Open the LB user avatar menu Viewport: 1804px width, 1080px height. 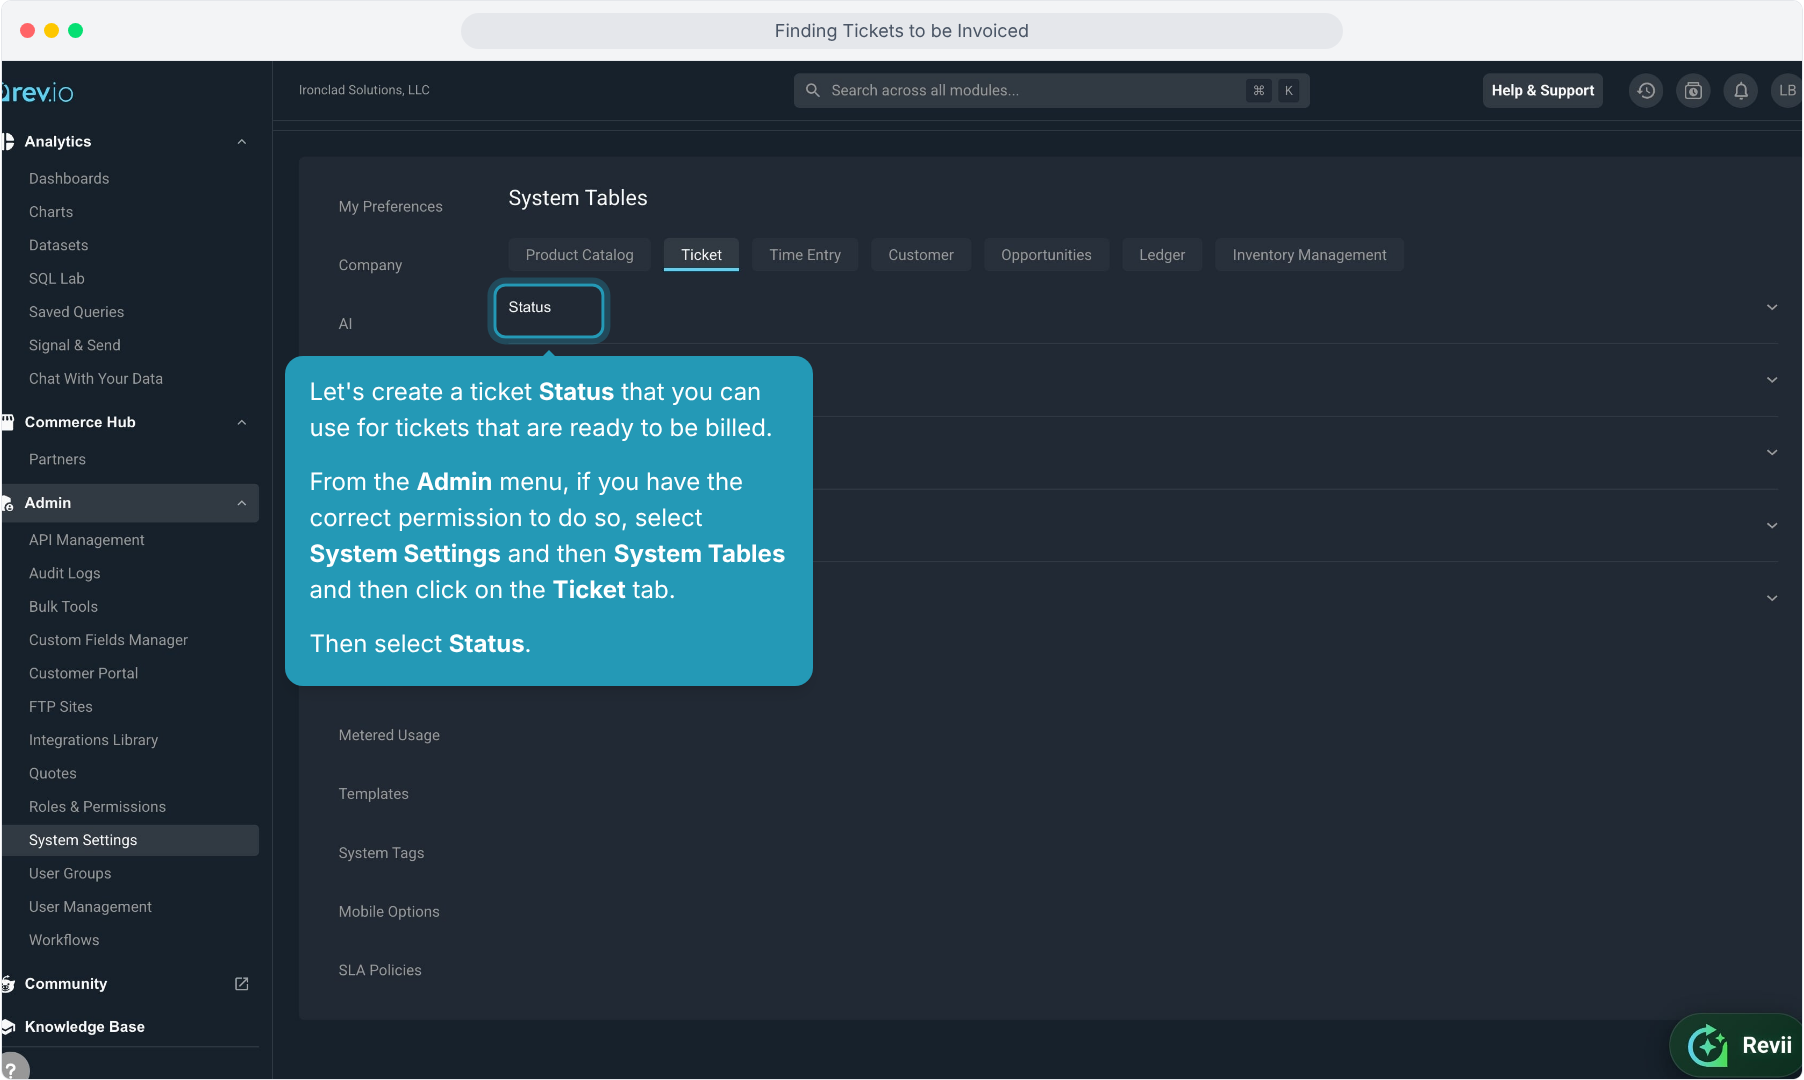tap(1787, 91)
